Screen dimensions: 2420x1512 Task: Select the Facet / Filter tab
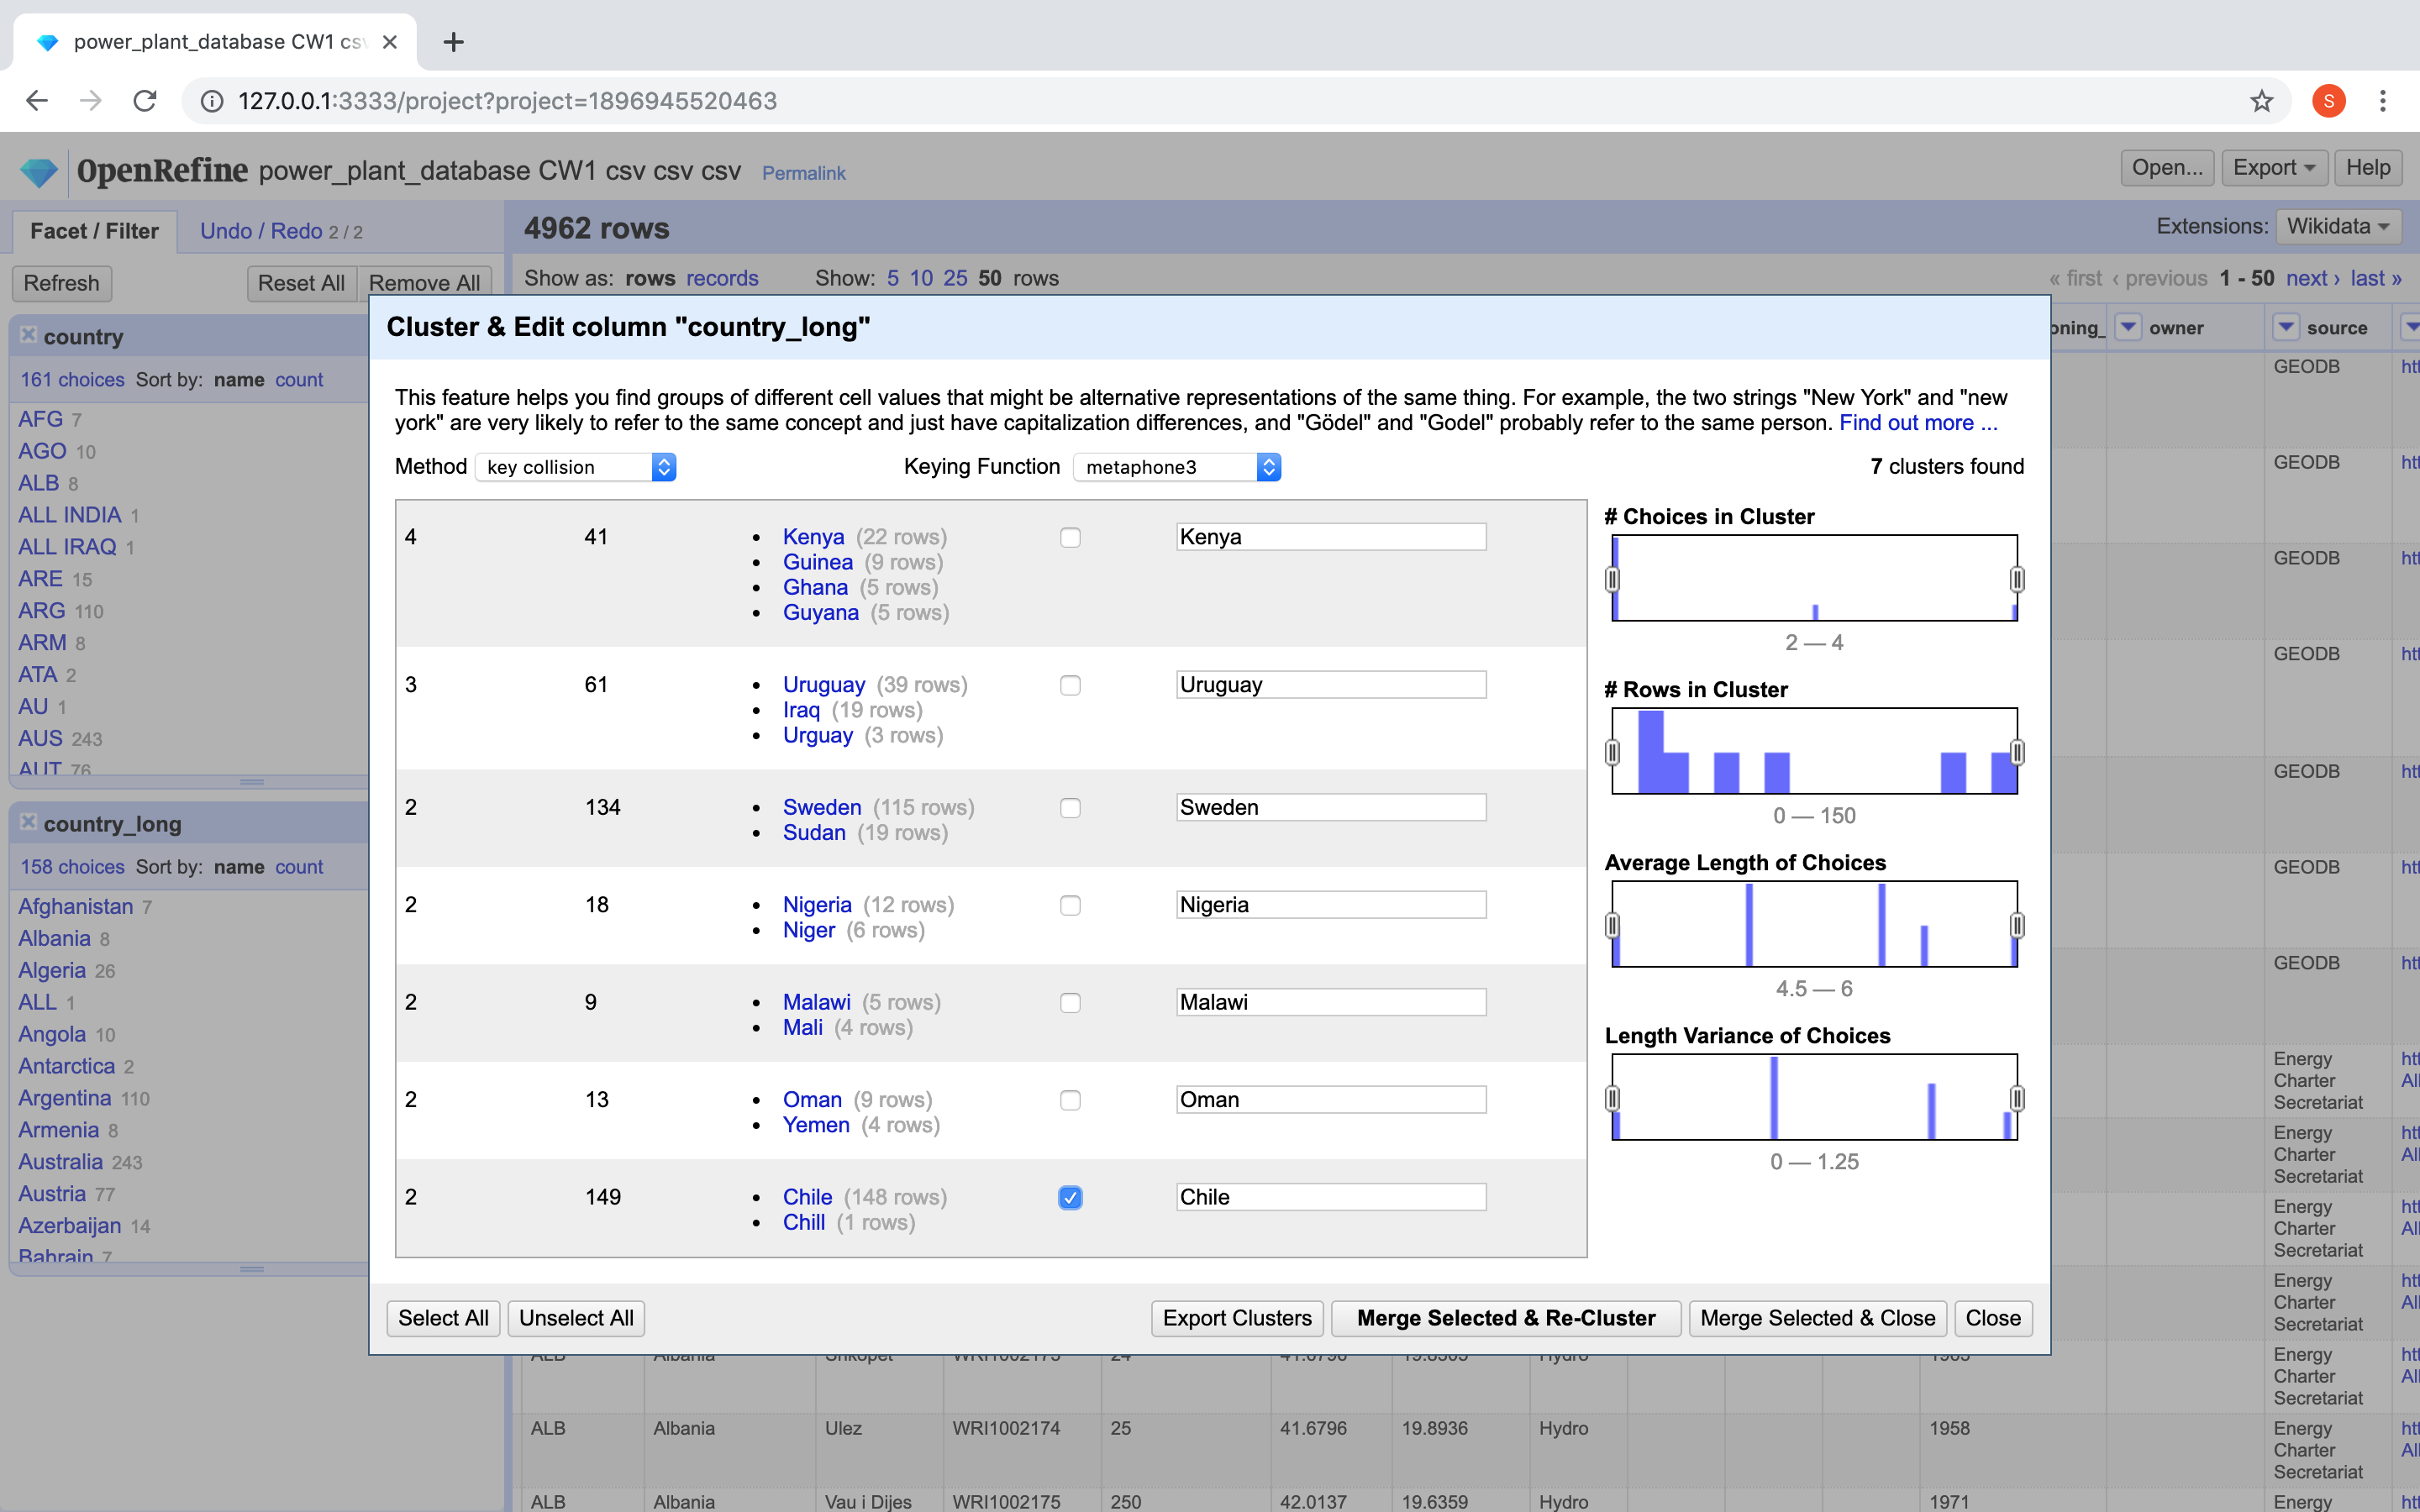94,231
